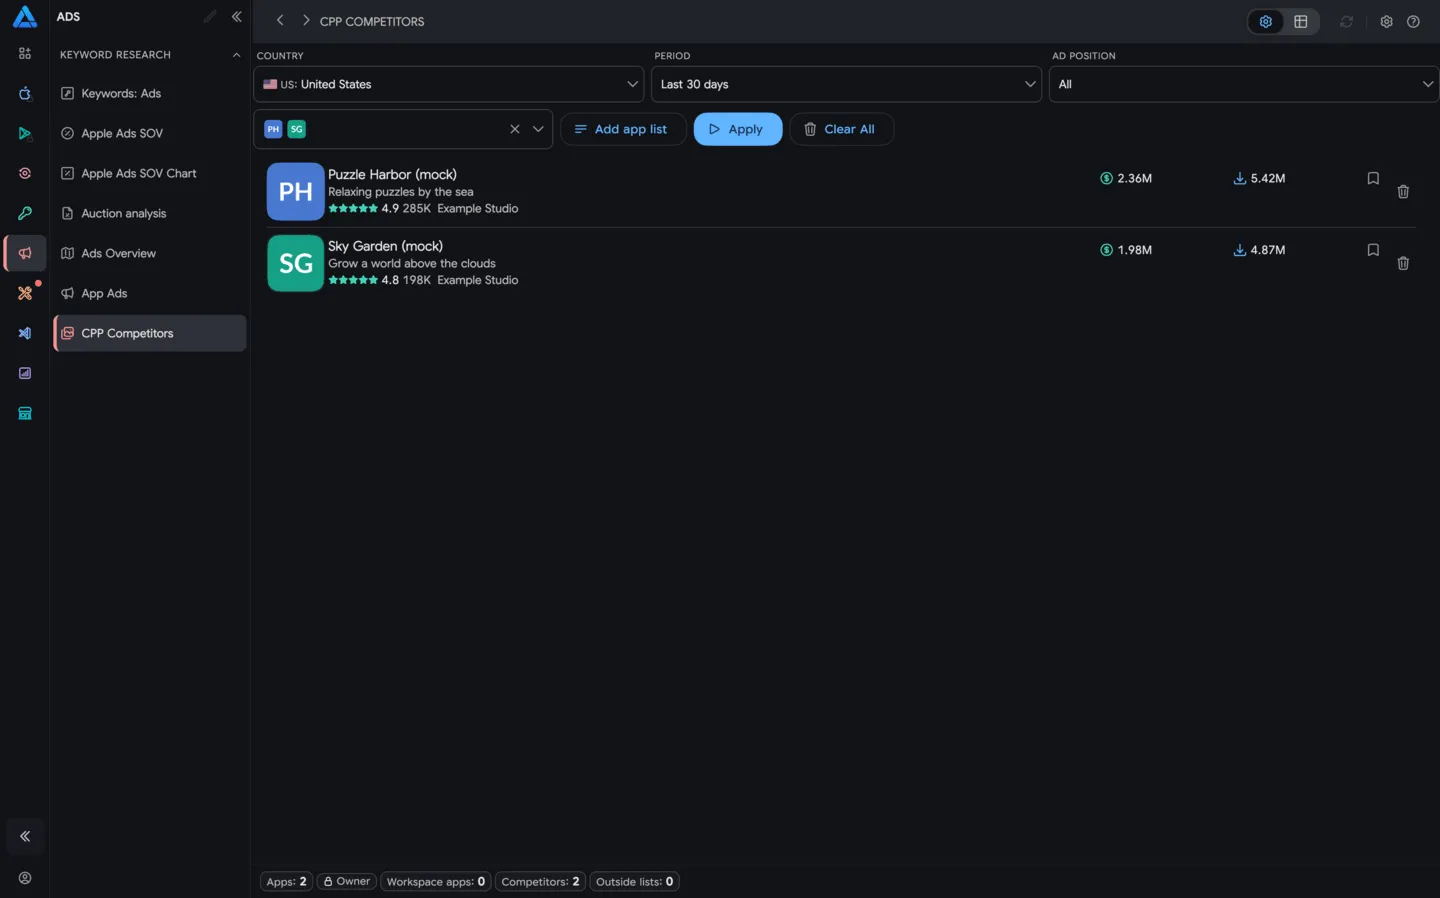This screenshot has height=898, width=1440.
Task: Open the Ad Position dropdown showing All
Action: coord(1244,84)
